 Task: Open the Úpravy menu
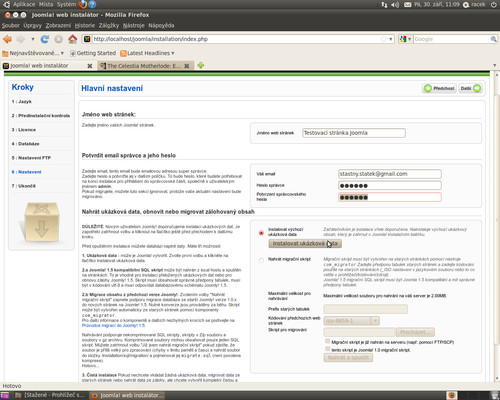click(32, 25)
